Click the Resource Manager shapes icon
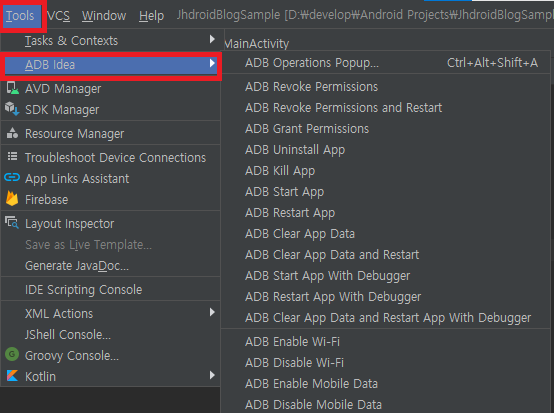The width and height of the screenshot is (554, 413). click(x=12, y=133)
